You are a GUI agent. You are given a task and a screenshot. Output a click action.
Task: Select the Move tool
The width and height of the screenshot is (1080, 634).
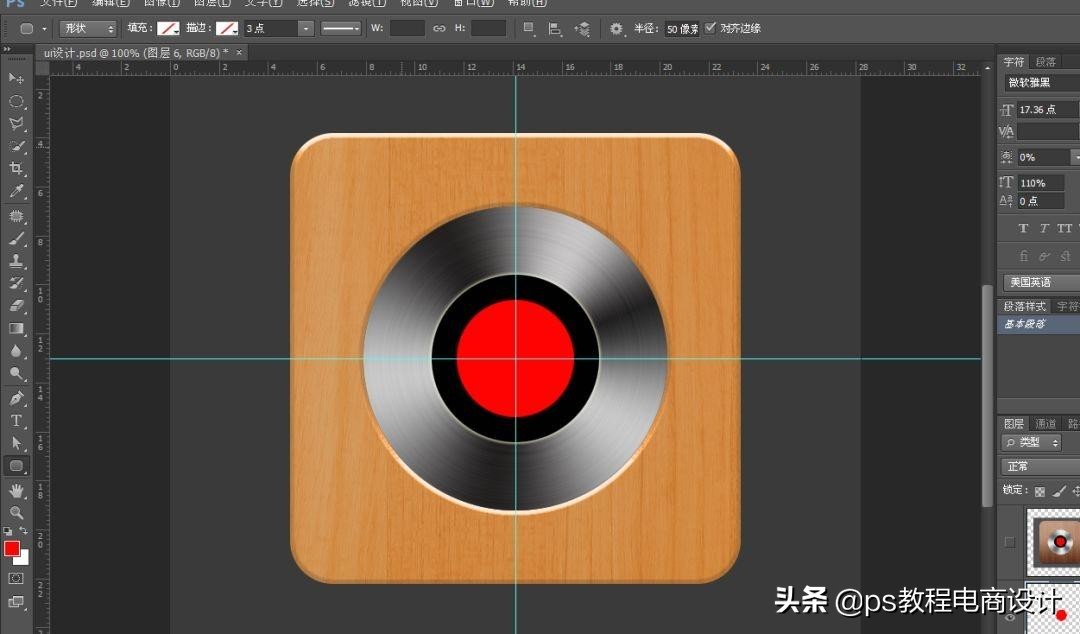[16, 78]
